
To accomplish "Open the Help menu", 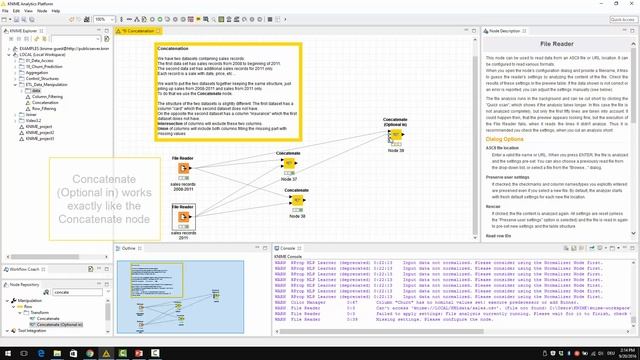I will pyautogui.click(x=56, y=11).
